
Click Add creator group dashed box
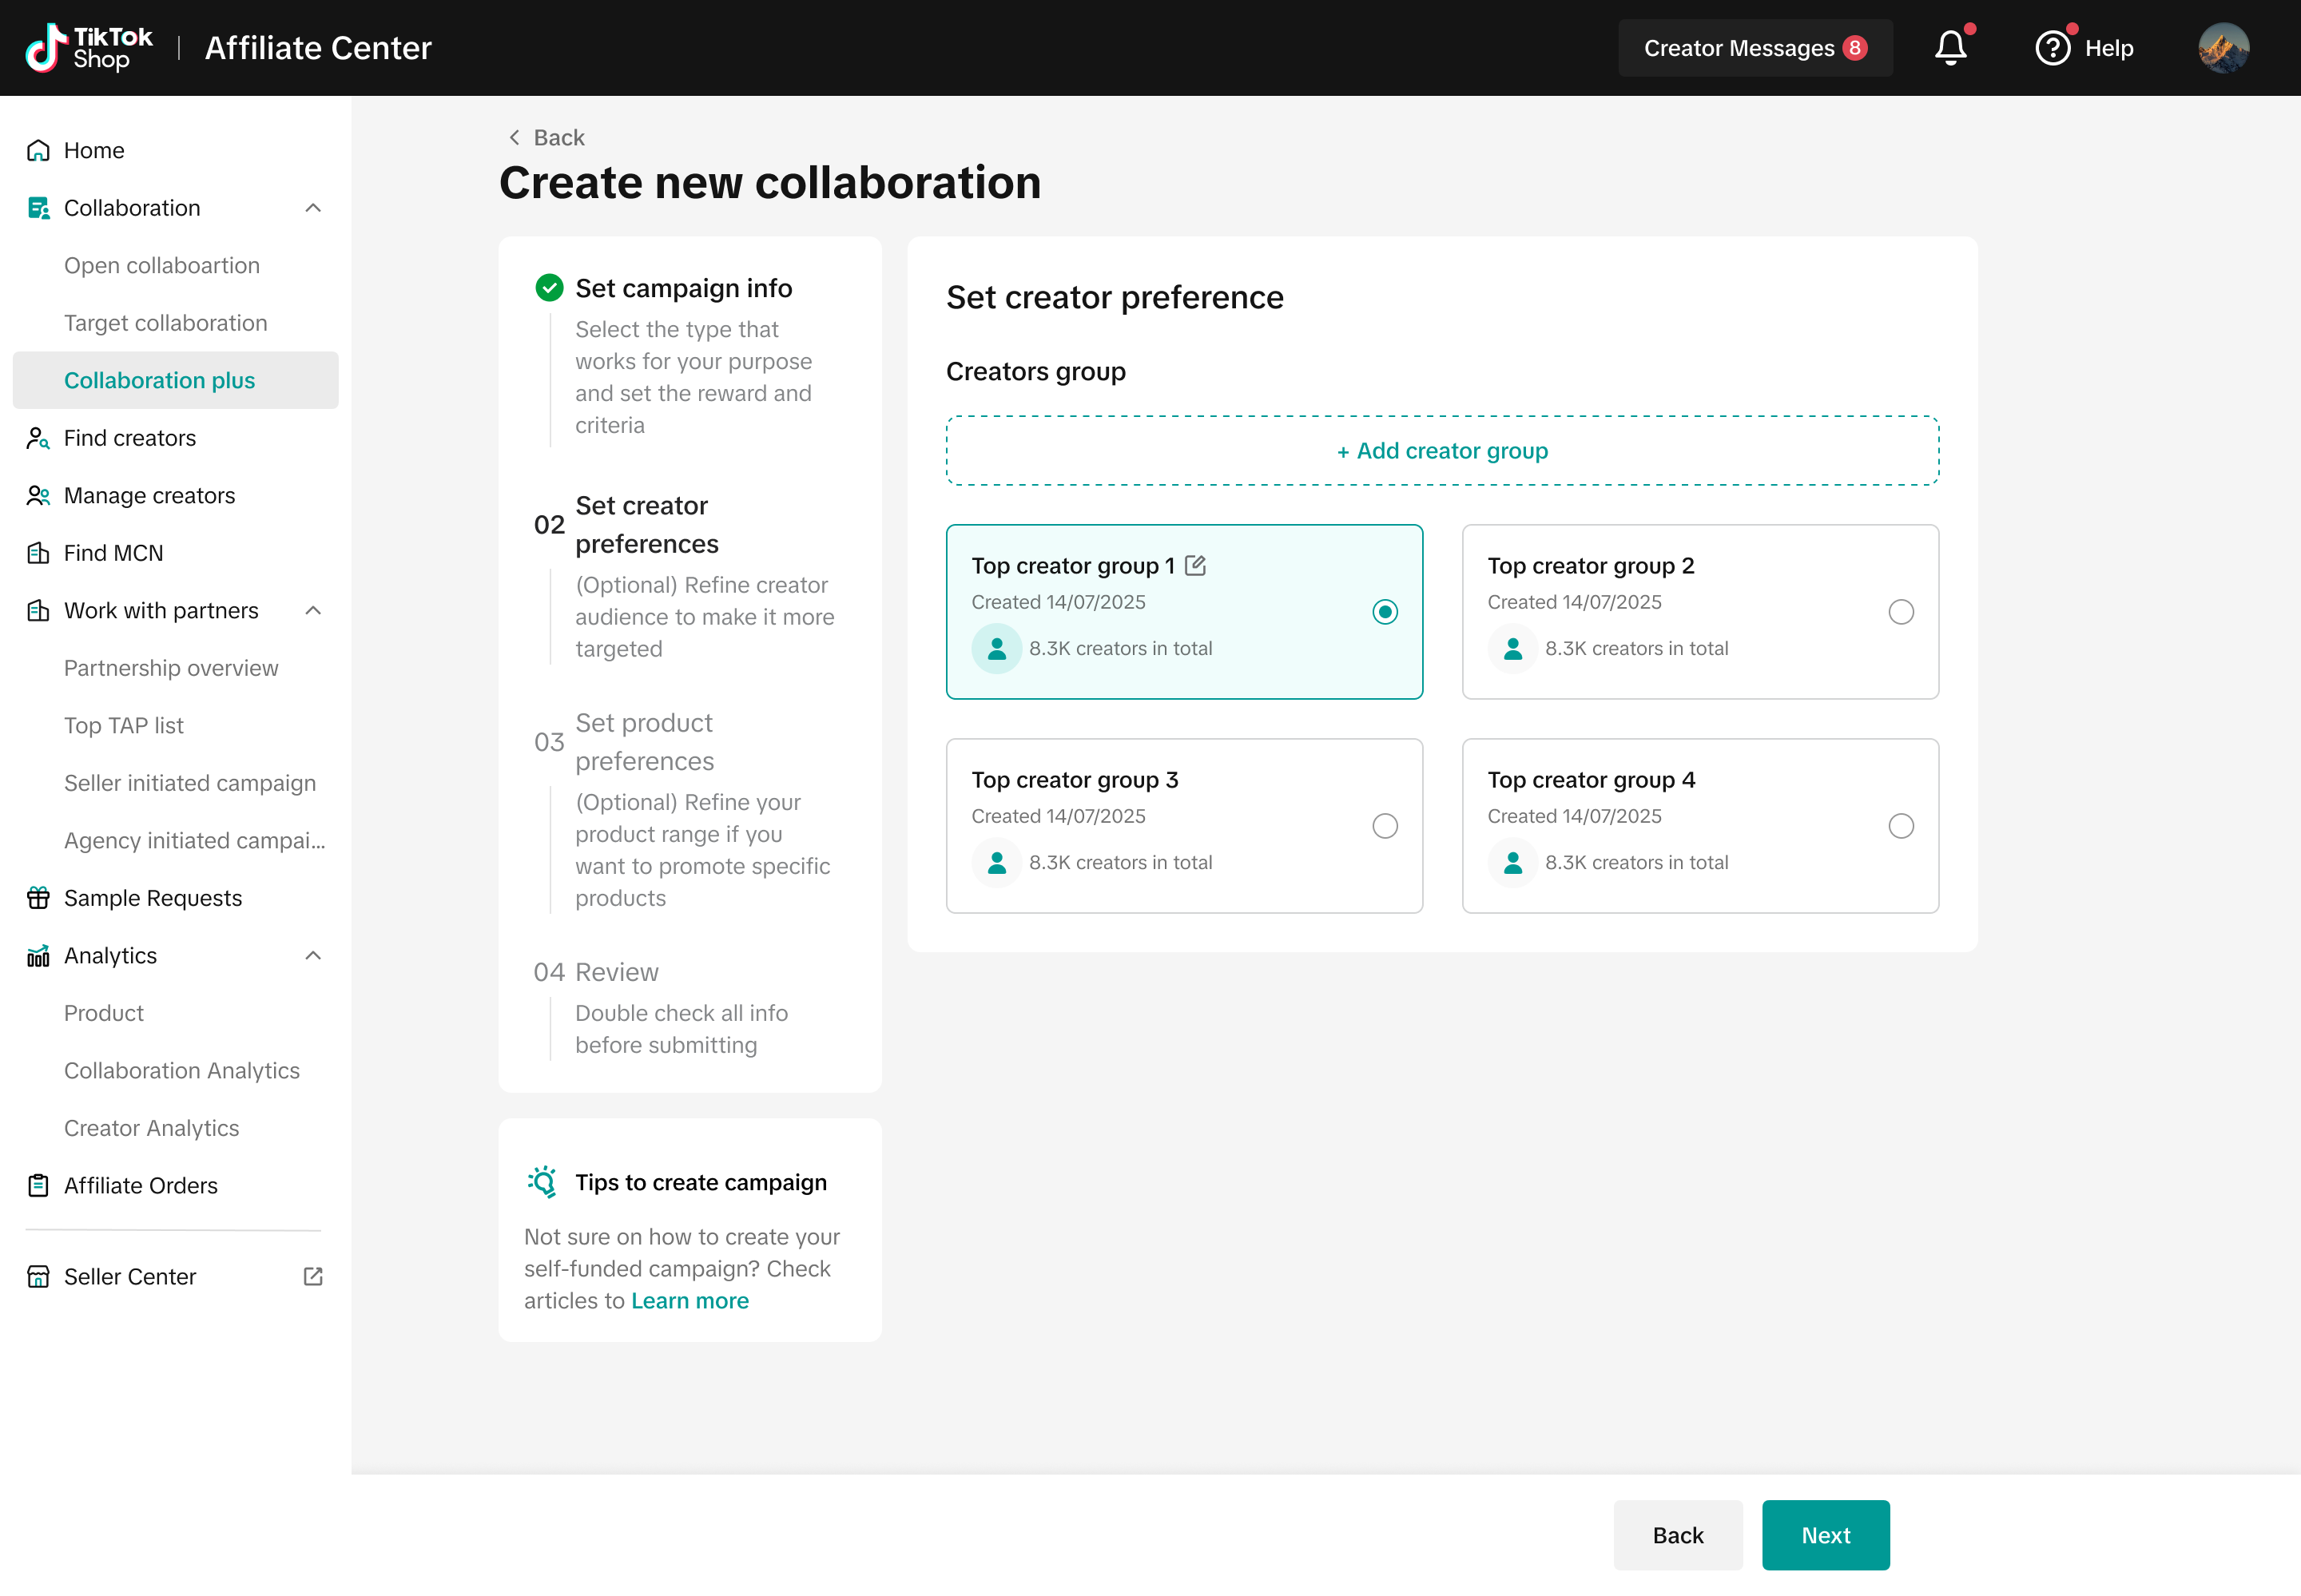[1442, 451]
